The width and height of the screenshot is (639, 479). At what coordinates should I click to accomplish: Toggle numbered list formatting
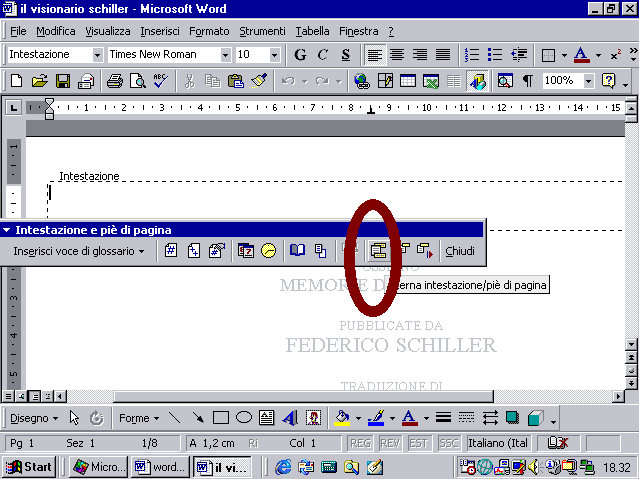pos(472,54)
